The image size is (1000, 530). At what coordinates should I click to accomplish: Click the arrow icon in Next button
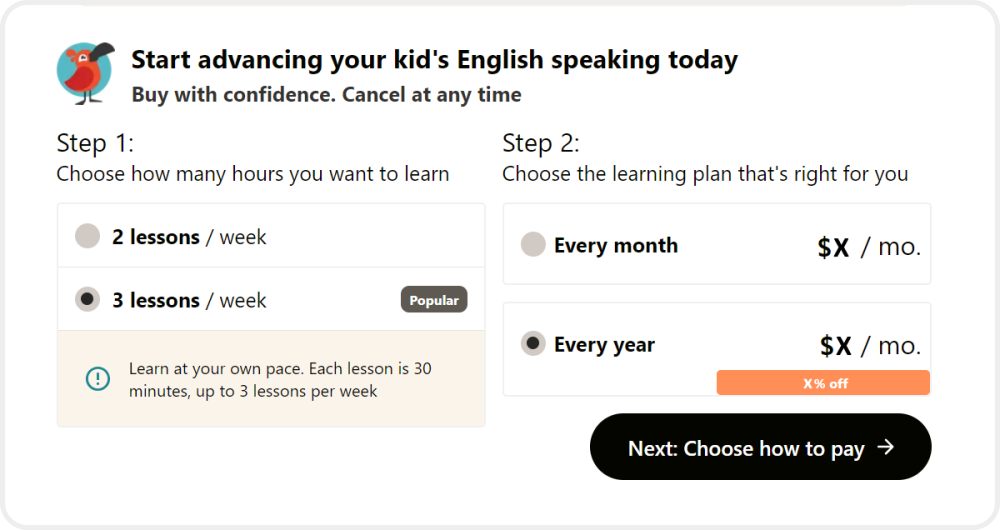(x=885, y=447)
